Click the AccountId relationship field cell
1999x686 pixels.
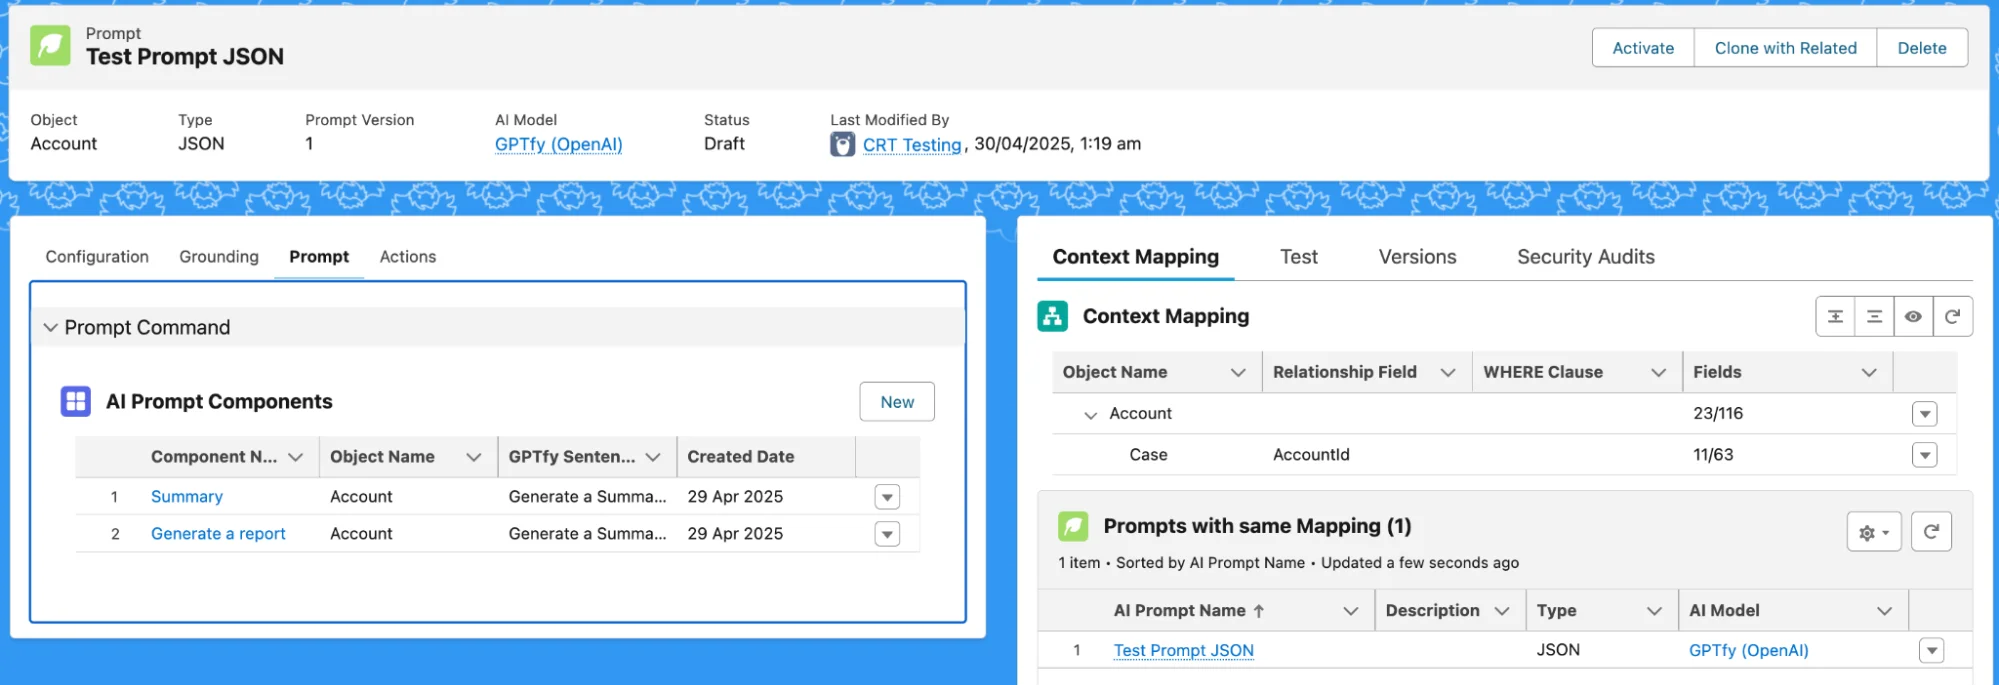1311,455
